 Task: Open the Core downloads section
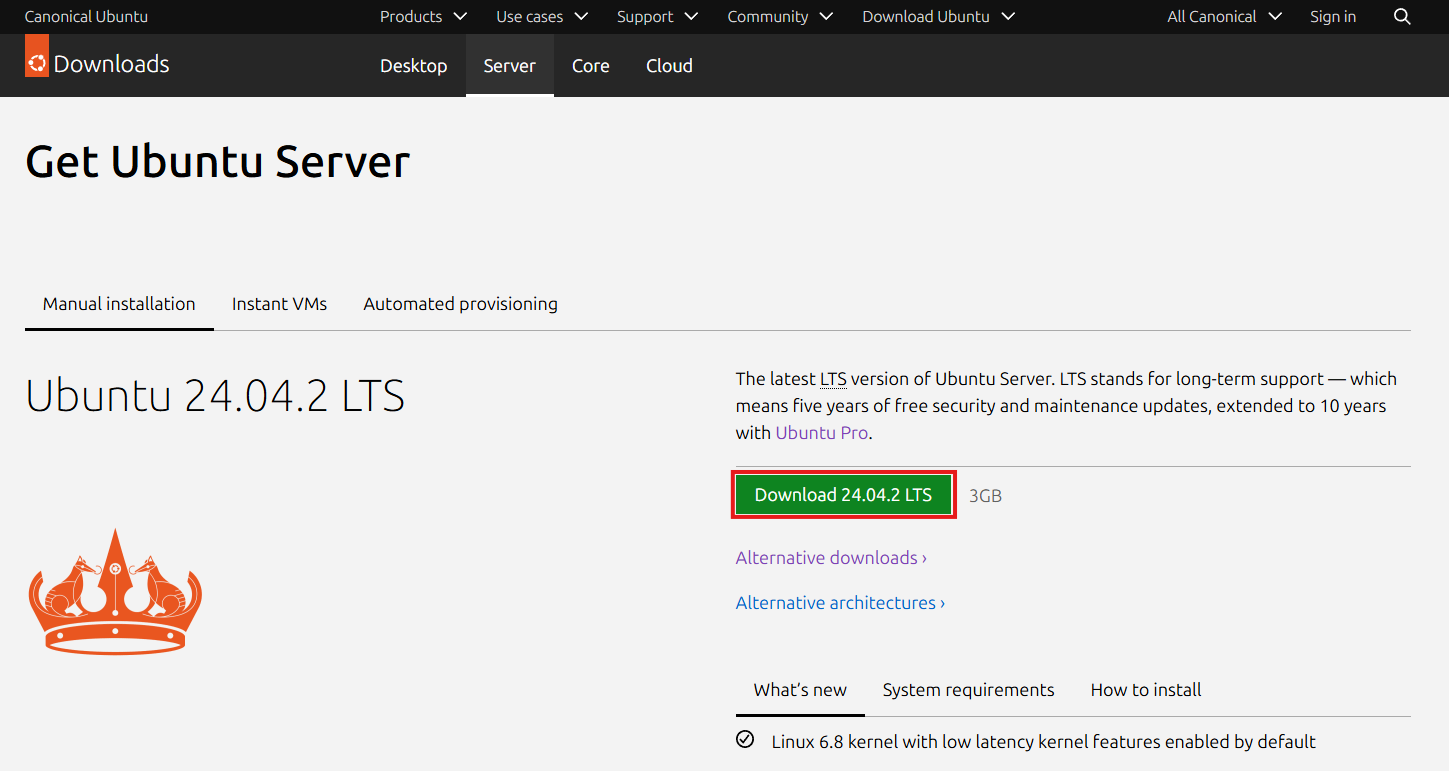click(591, 66)
